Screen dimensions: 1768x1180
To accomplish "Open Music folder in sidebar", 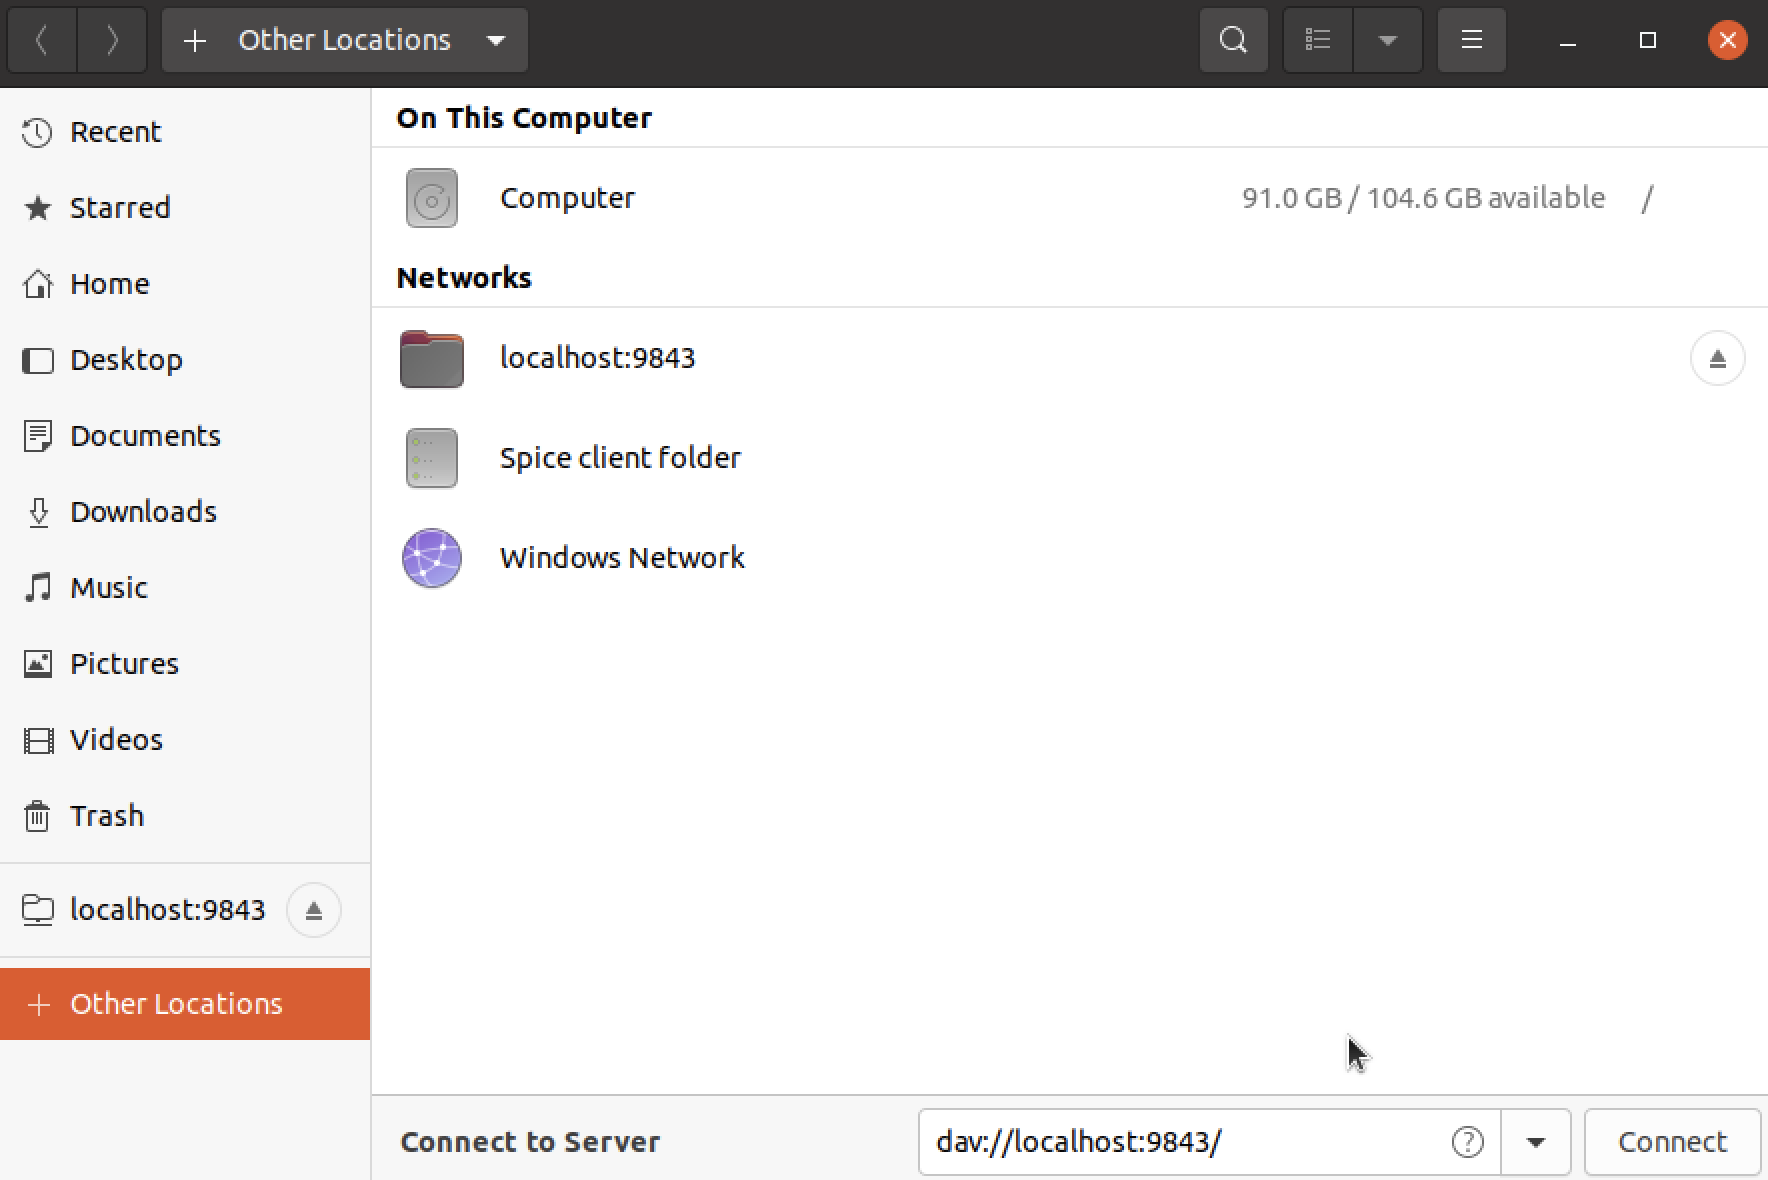I will (185, 588).
